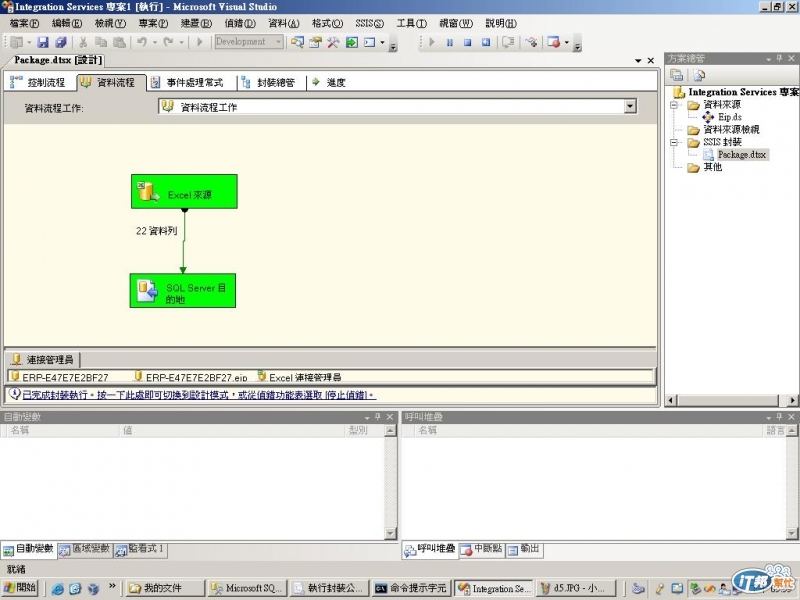Image resolution: width=800 pixels, height=600 pixels.
Task: Open the new project item dropdown arrow
Action: [x=29, y=42]
